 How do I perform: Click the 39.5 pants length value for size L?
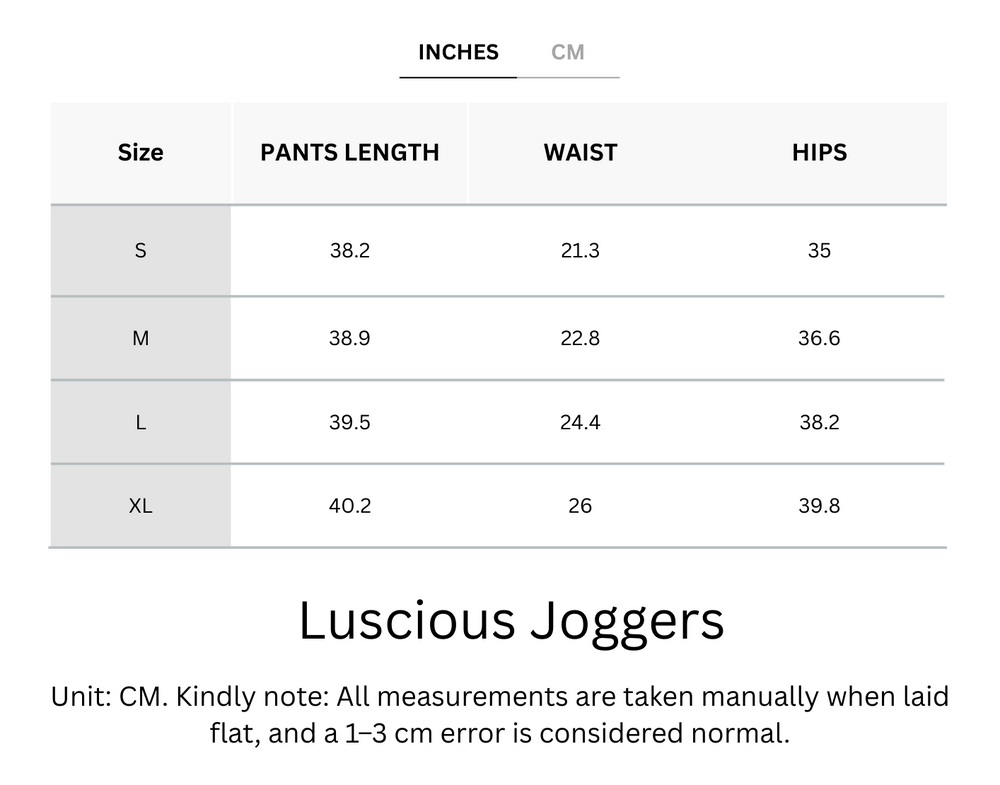click(x=349, y=422)
